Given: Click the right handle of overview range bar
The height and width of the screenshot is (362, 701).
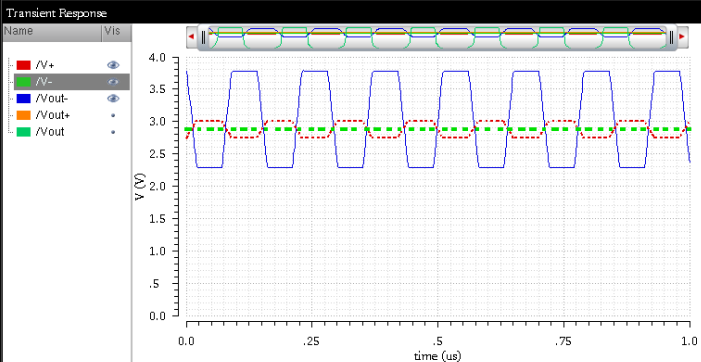Looking at the screenshot, I should pos(671,38).
